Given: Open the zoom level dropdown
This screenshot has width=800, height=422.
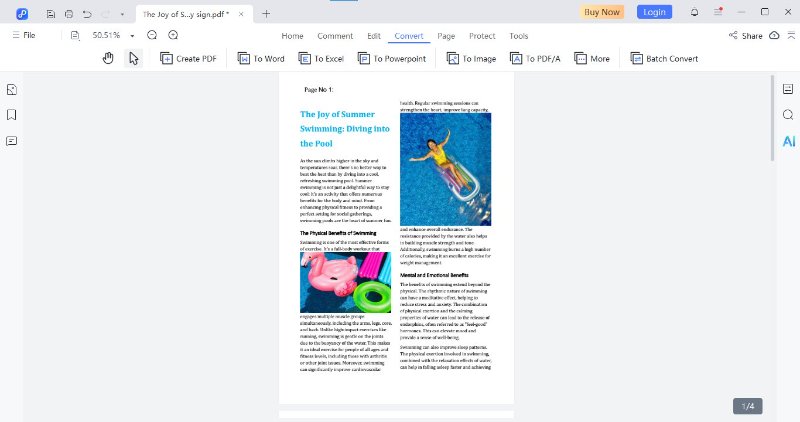Looking at the screenshot, I should 128,35.
